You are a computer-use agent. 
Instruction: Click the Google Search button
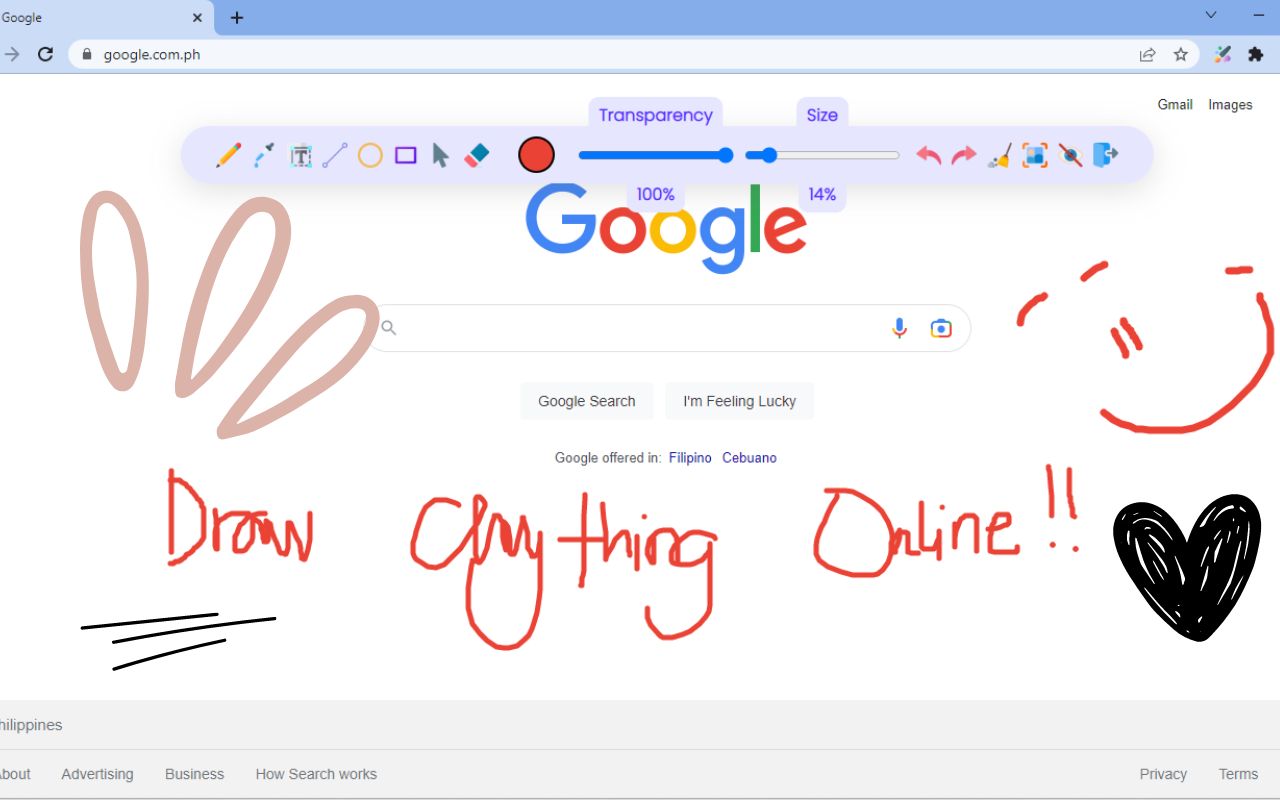[x=587, y=401]
